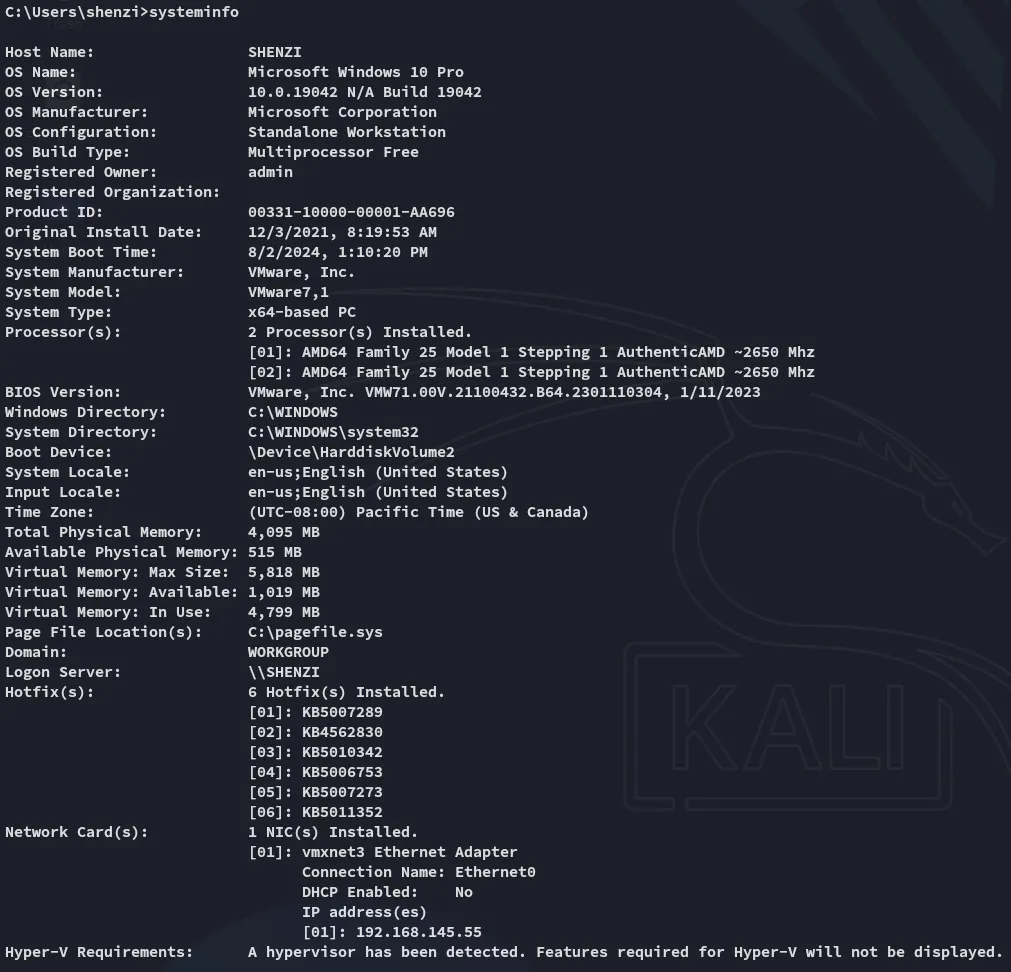Click system type 'x64-based PC'
The width and height of the screenshot is (1011, 972).
point(302,312)
